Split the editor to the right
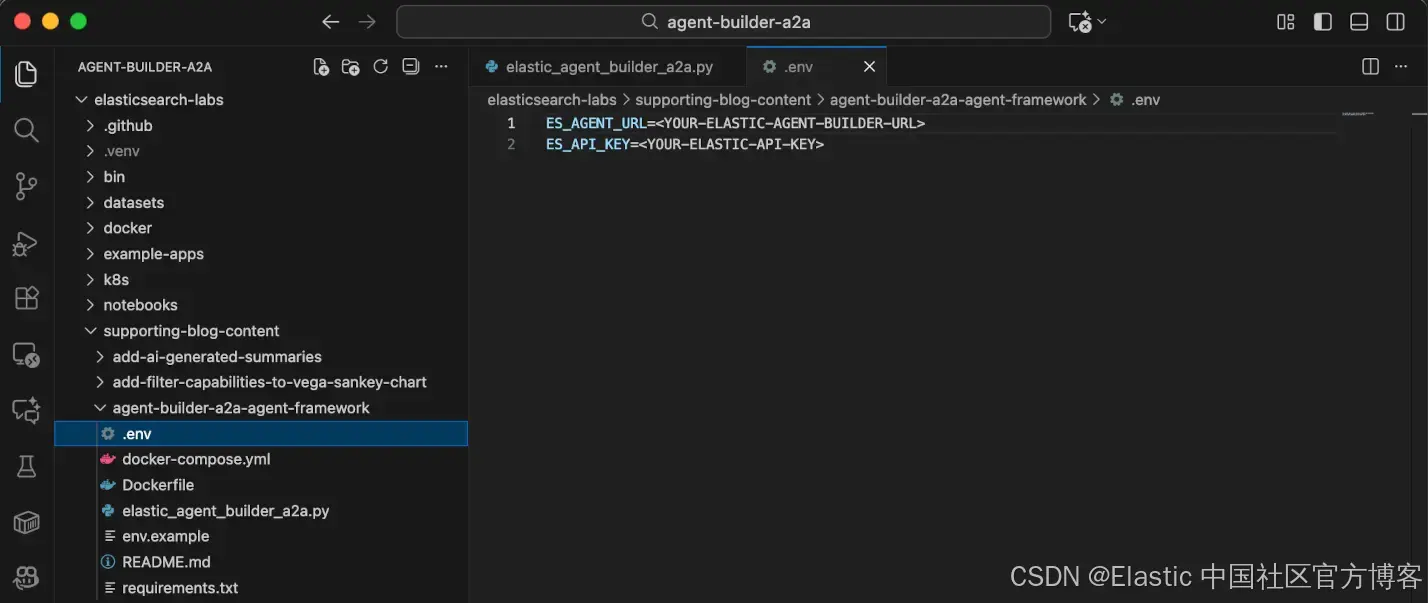The height and width of the screenshot is (603, 1428). (x=1371, y=67)
